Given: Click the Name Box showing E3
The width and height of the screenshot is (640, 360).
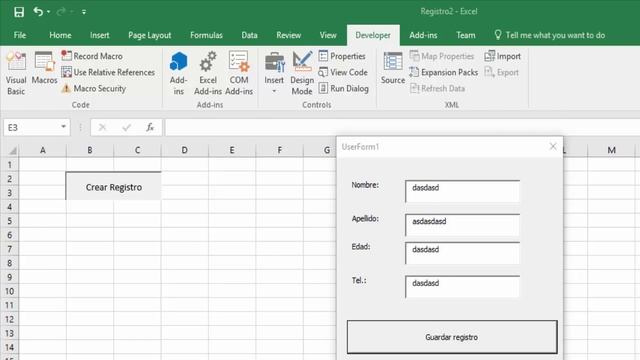Looking at the screenshot, I should [31, 127].
